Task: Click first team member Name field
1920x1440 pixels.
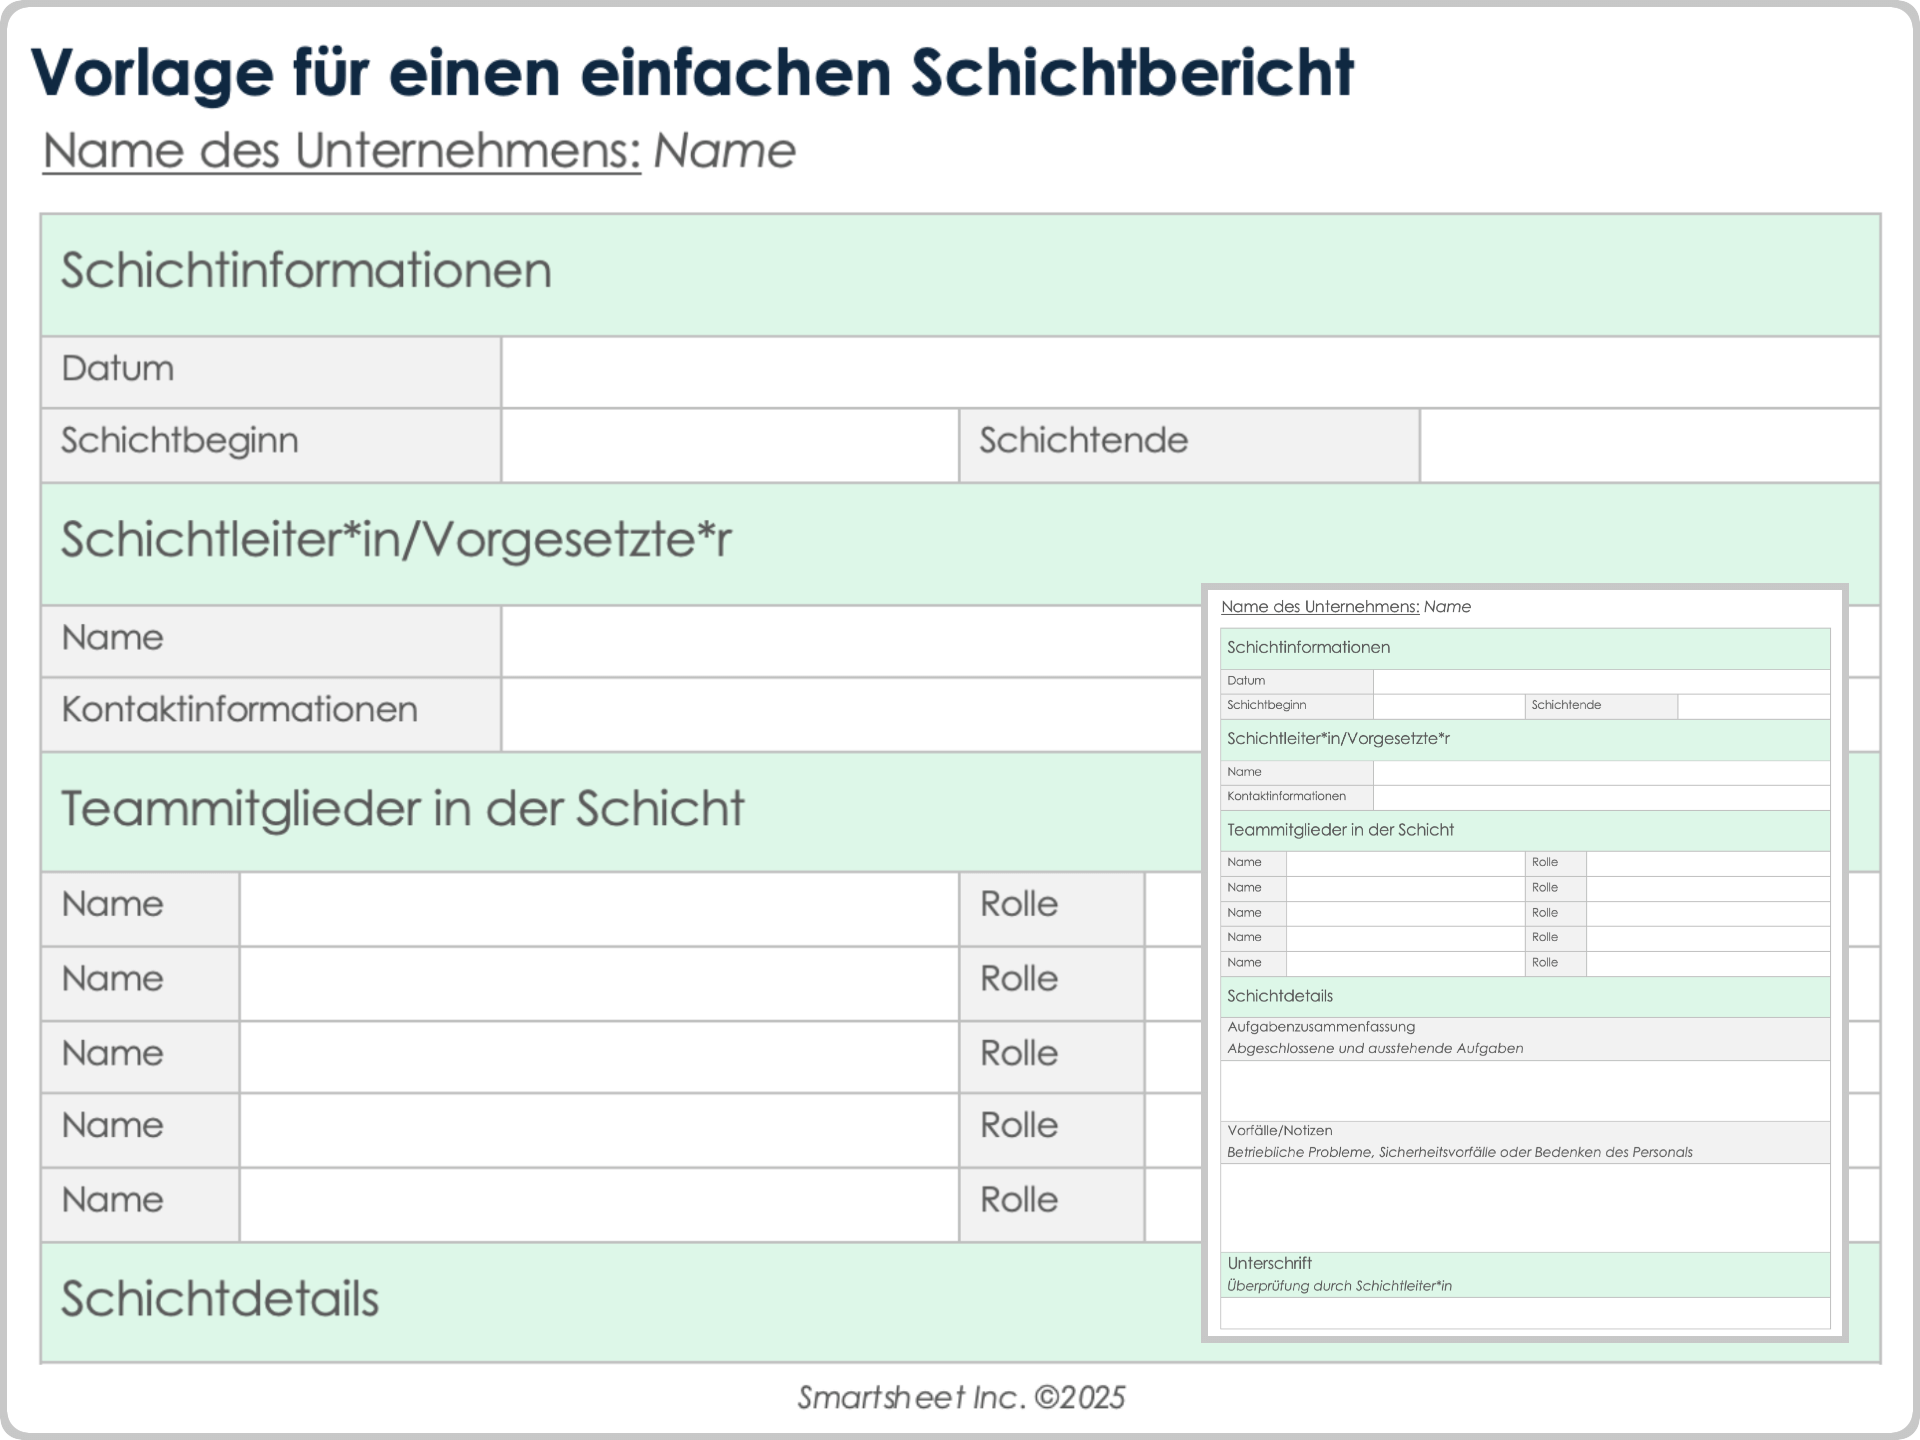Action: click(x=598, y=908)
